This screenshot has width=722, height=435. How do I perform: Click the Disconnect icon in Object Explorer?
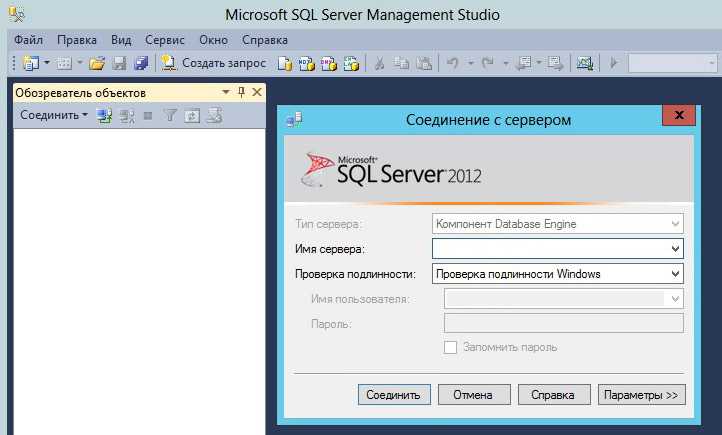click(127, 116)
